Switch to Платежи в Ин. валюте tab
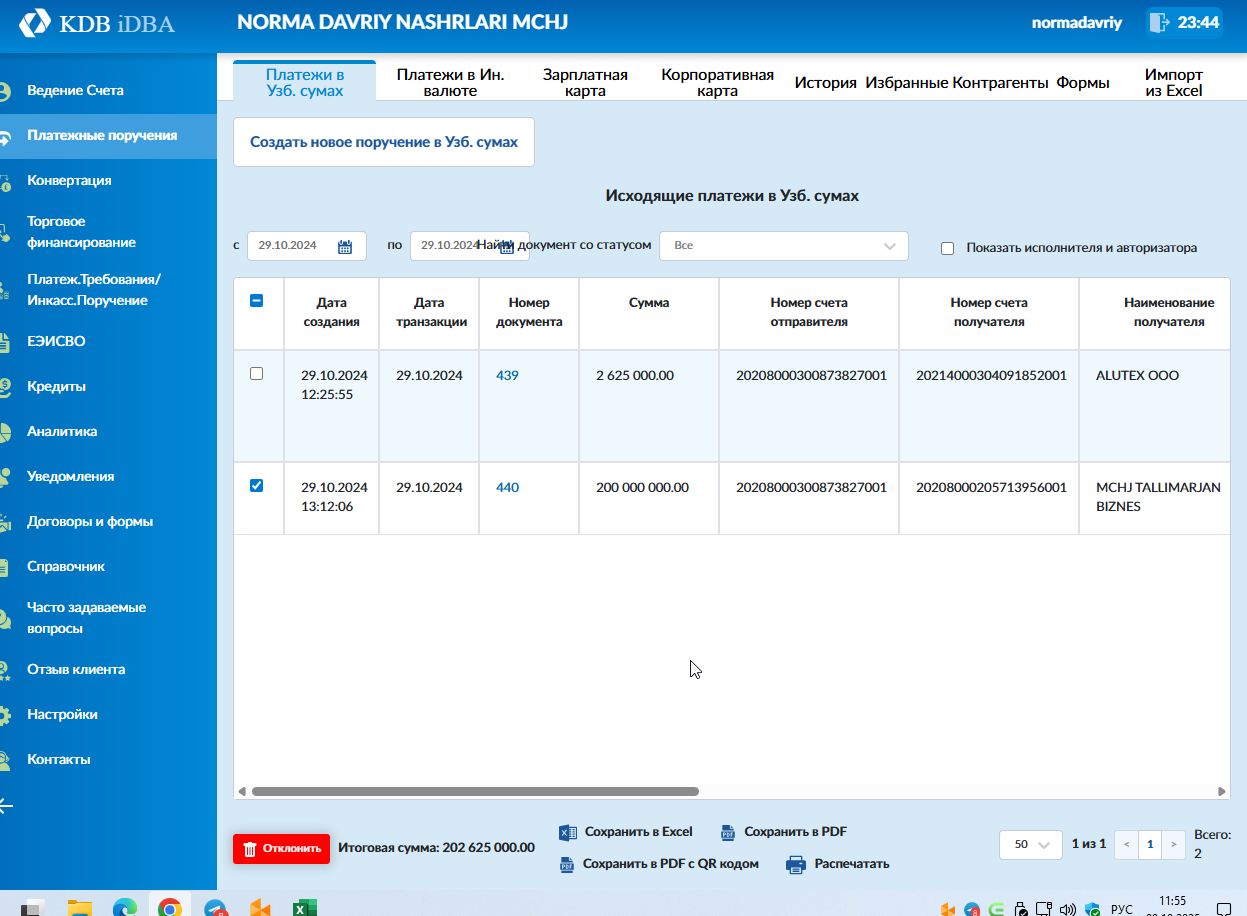 (x=450, y=82)
